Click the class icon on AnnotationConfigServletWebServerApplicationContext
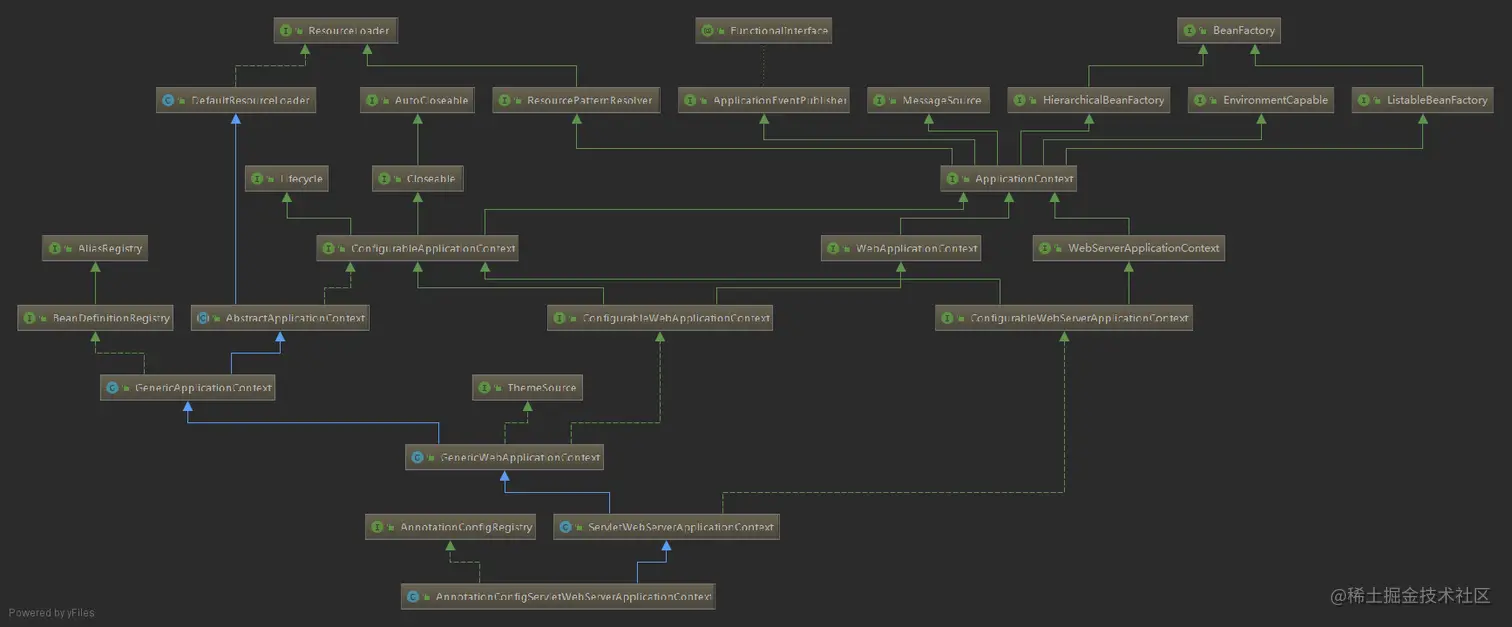 [413, 596]
